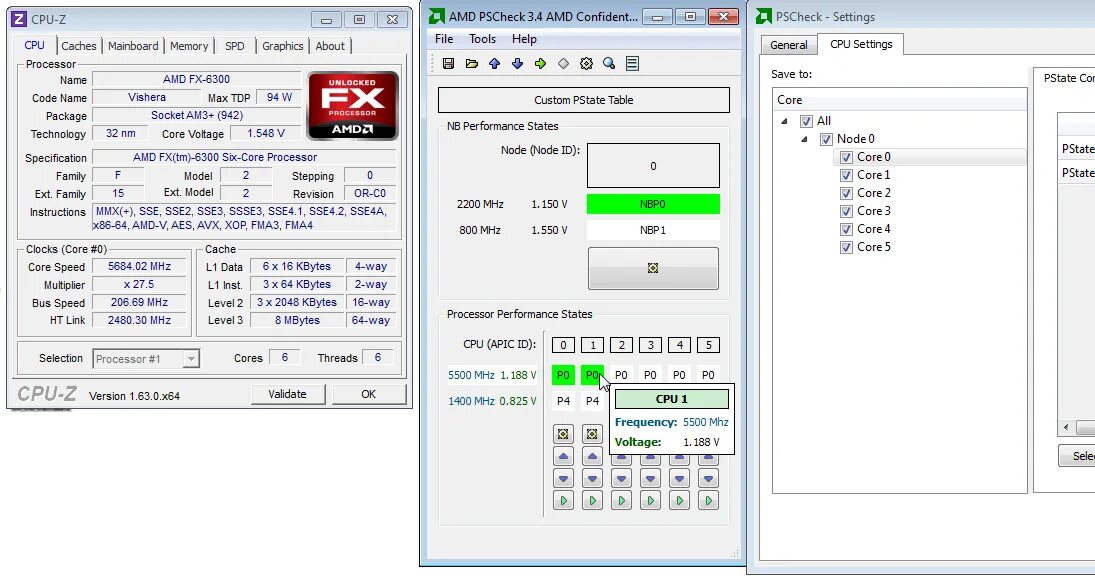Screen dimensions: 1095x580
Task: Click the Custom PState Table button
Action: (584, 100)
